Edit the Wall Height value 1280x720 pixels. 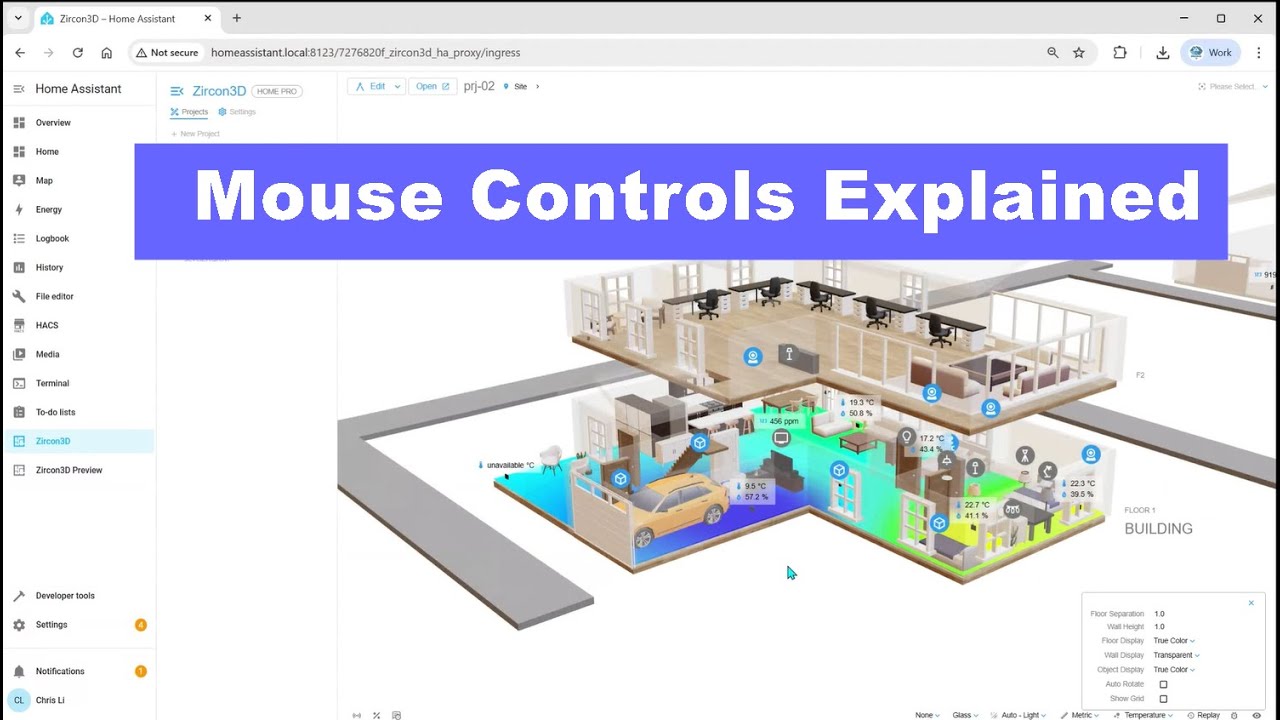pos(1160,627)
